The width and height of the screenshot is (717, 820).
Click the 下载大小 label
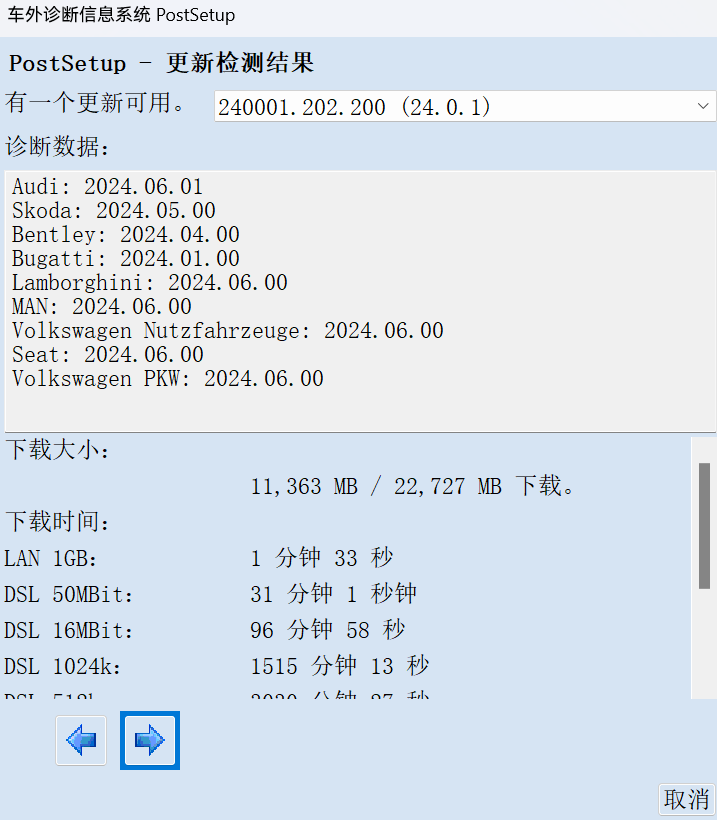point(58,450)
